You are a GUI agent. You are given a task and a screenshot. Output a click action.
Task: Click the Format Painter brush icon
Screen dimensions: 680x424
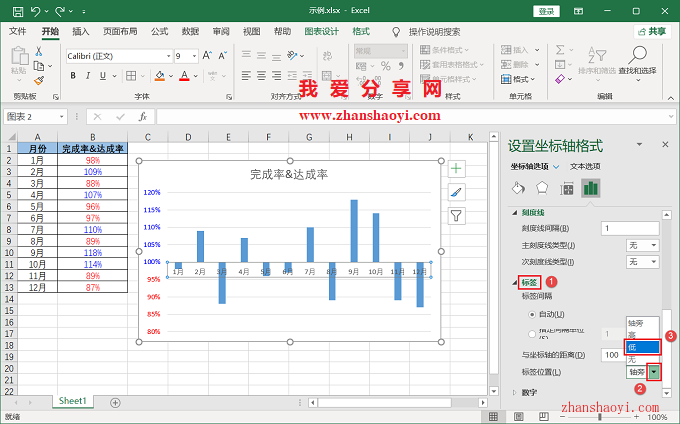coord(39,80)
